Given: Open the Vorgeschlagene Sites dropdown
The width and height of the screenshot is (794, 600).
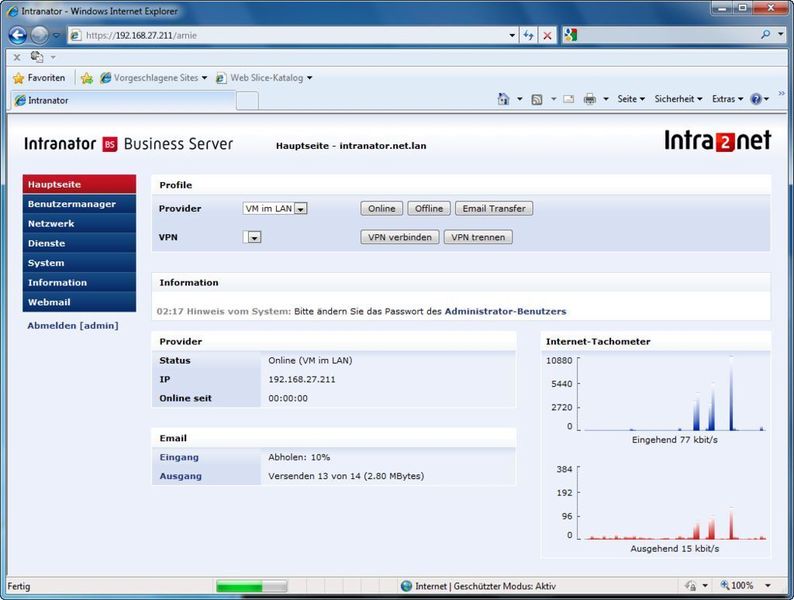Looking at the screenshot, I should [x=204, y=78].
